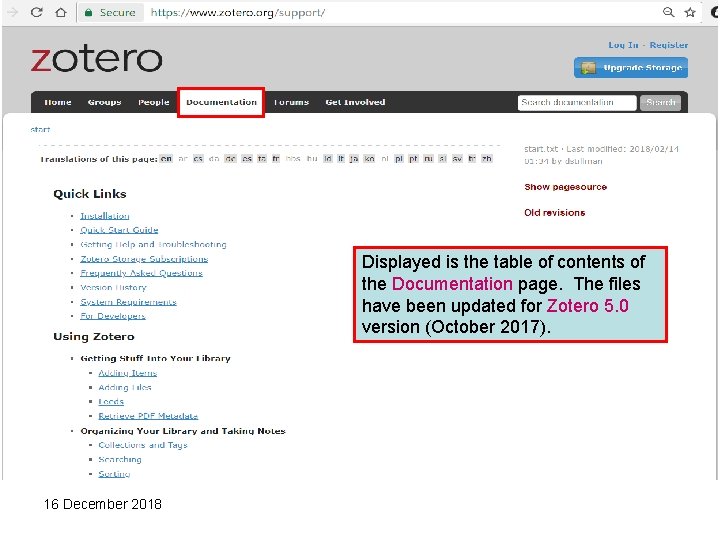
Task: Click the zoom magnifier icon in address bar
Action: (x=669, y=12)
